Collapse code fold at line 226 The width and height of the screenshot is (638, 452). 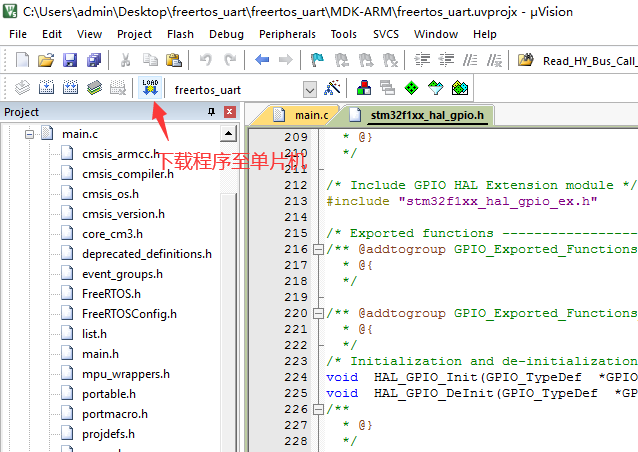(x=318, y=409)
